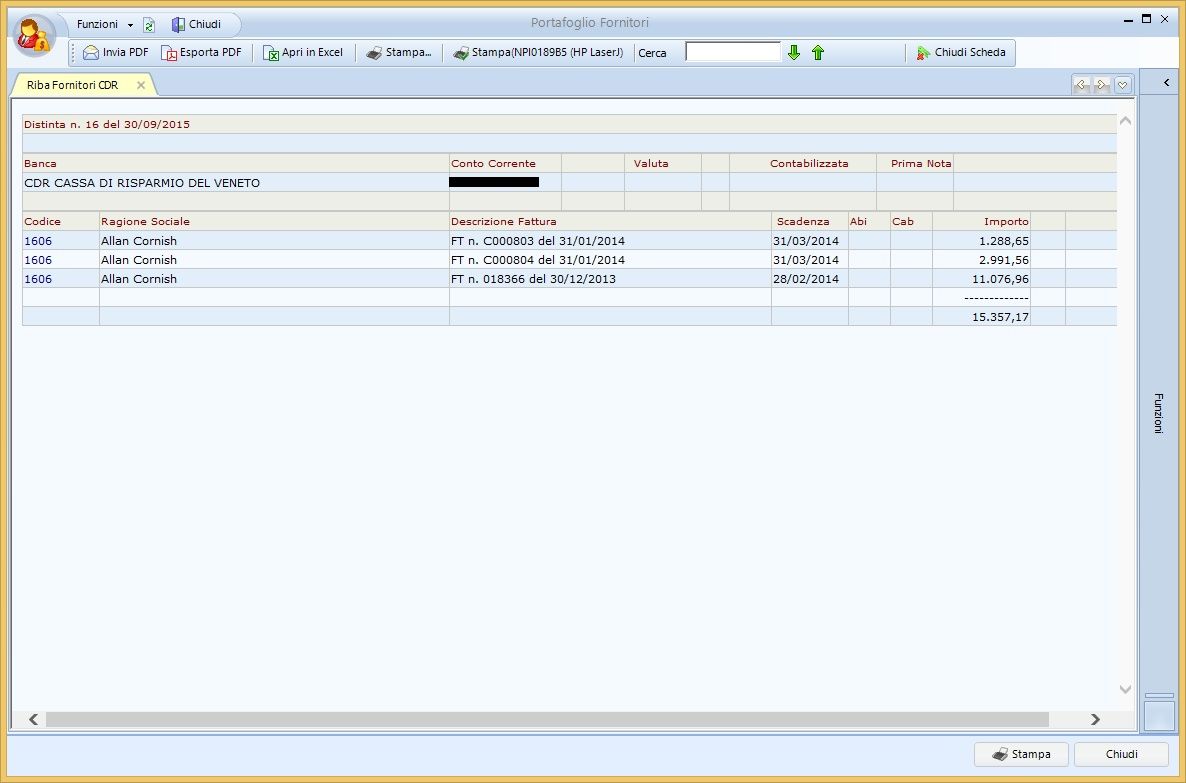The height and width of the screenshot is (783, 1186).
Task: Click the green up arrow search previous
Action: tap(818, 53)
